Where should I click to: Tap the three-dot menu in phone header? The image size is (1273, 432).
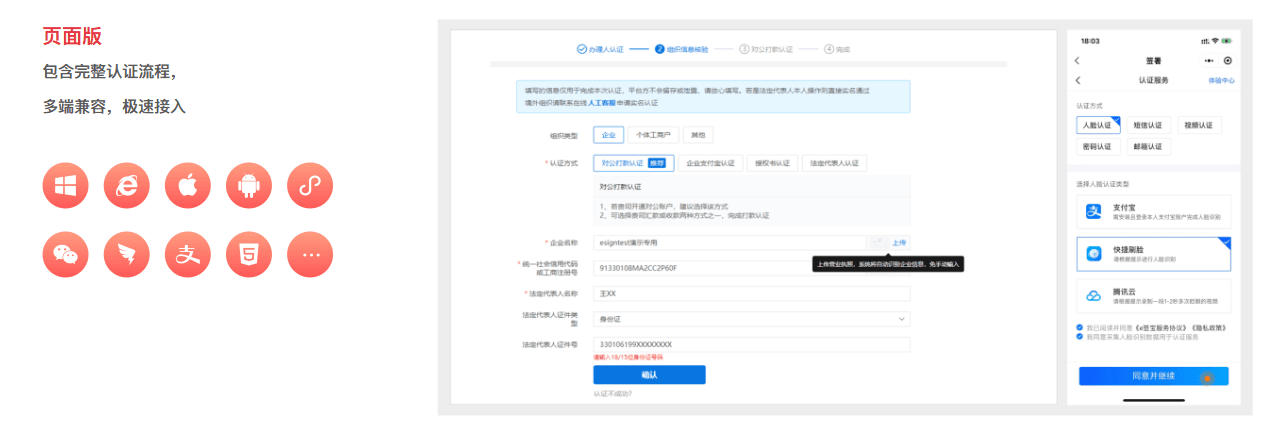coord(1209,60)
